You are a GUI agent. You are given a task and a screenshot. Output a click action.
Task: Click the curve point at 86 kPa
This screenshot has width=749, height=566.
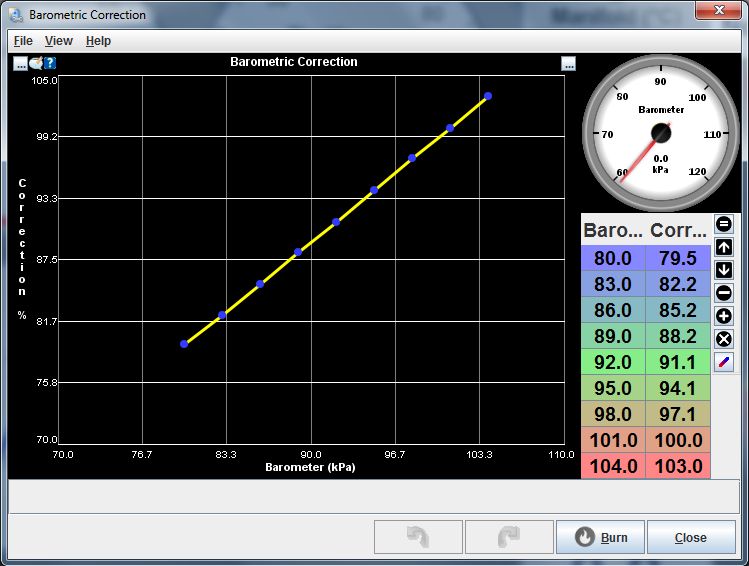coord(260,284)
